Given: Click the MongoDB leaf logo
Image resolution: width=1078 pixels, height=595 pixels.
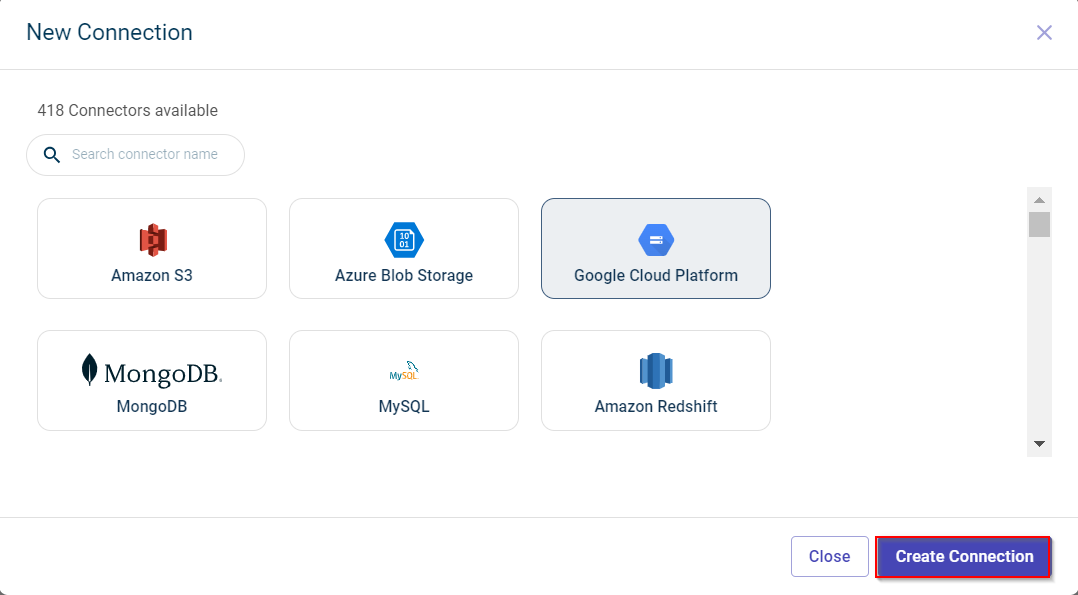Looking at the screenshot, I should coord(90,370).
